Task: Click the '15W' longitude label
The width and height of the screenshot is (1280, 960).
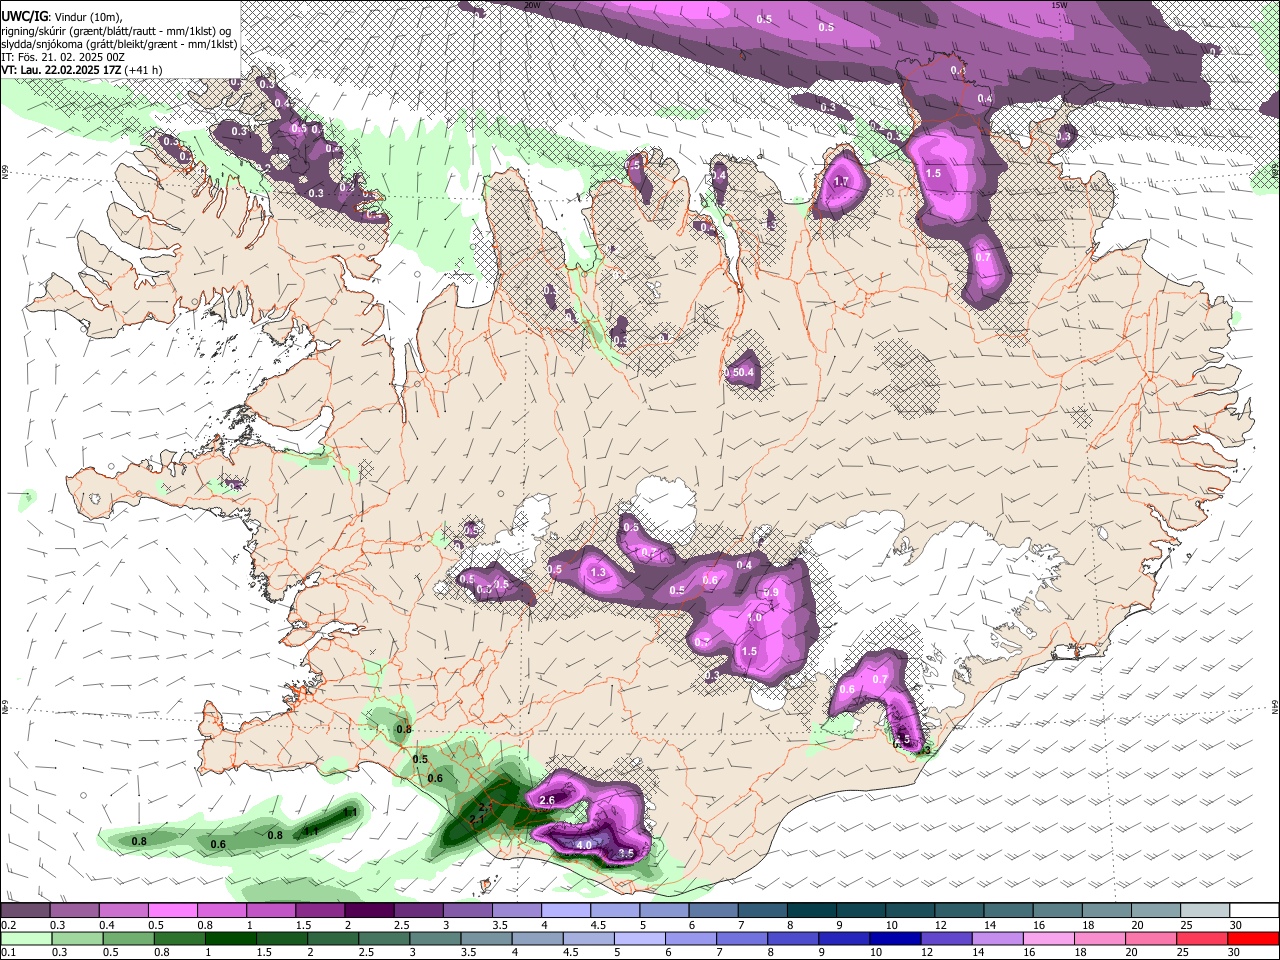Action: click(x=1060, y=5)
